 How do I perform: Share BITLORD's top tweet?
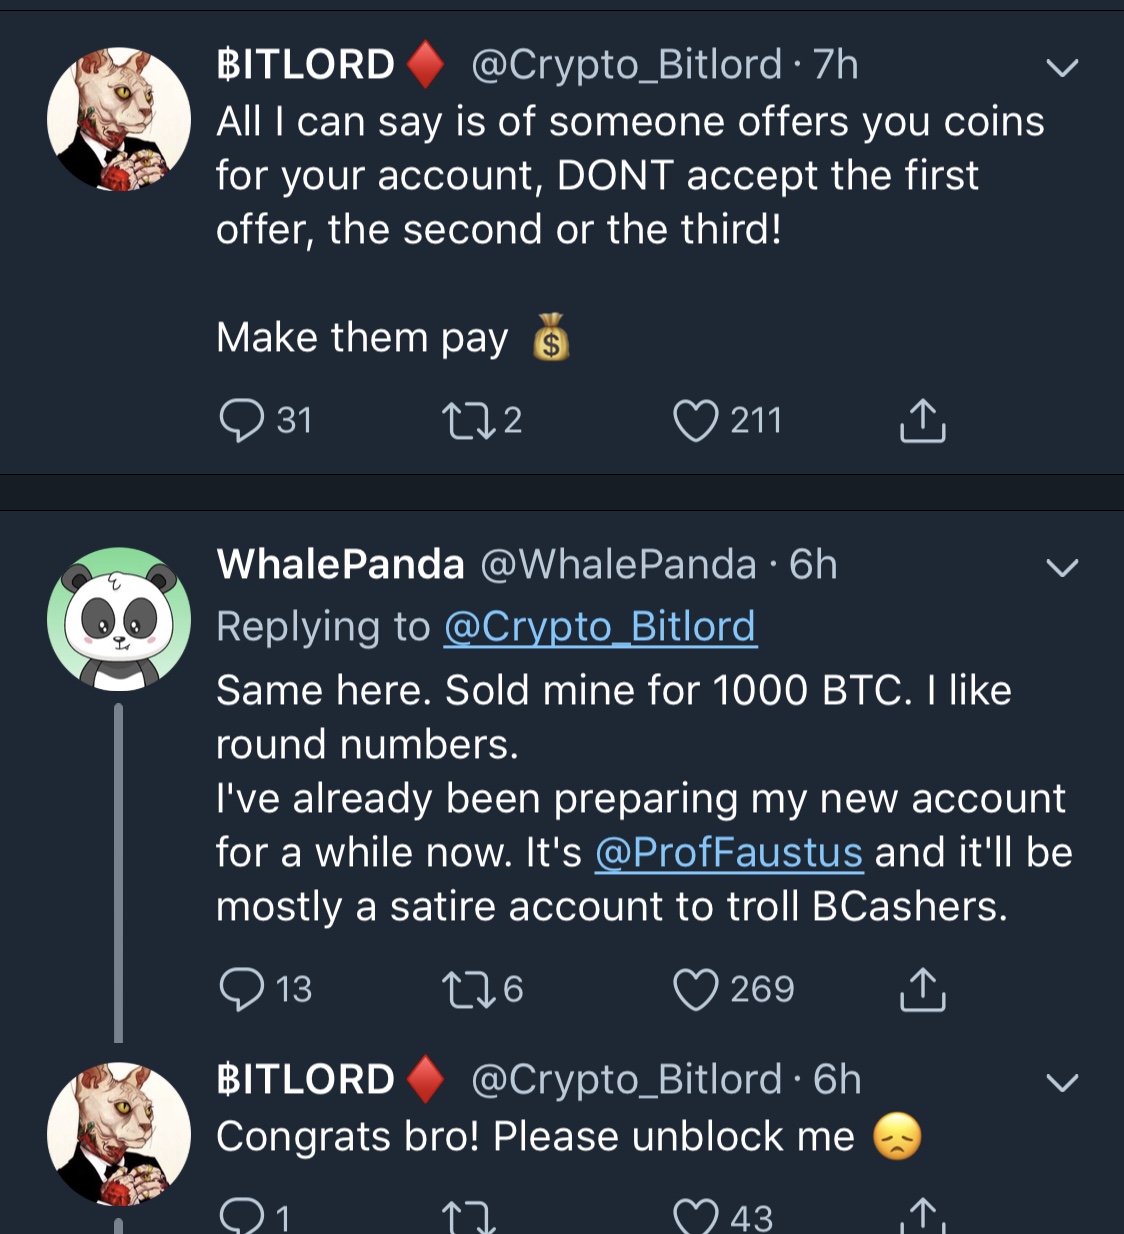pyautogui.click(x=922, y=420)
